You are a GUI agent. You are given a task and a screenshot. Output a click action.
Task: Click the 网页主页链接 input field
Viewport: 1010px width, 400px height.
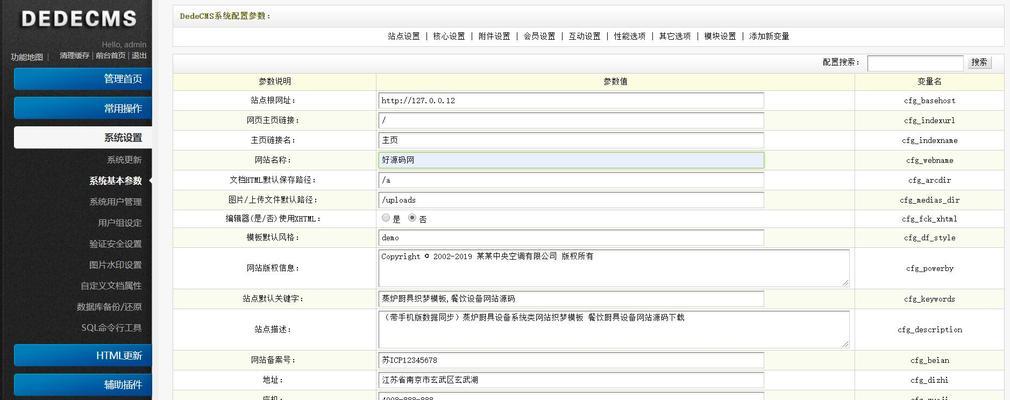coord(571,120)
